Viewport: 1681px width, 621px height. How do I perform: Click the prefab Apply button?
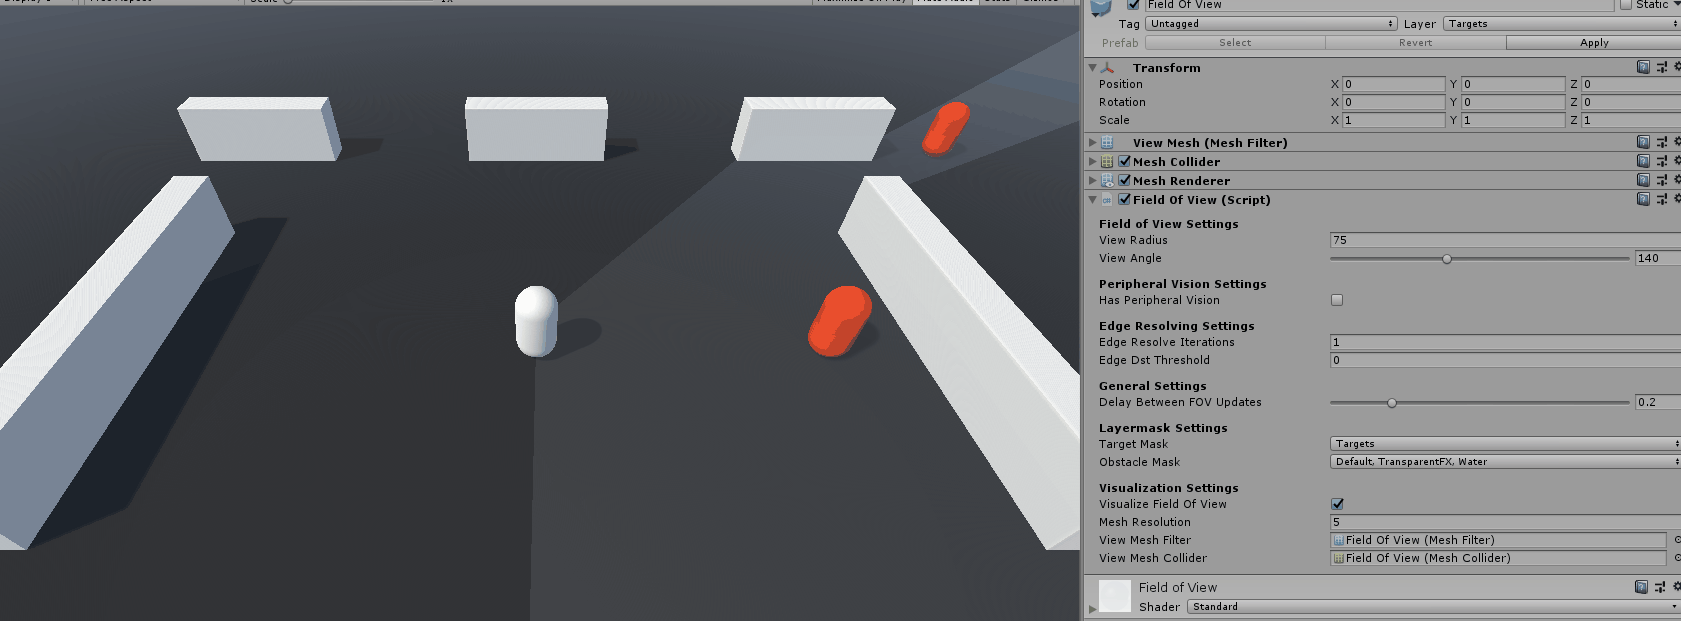point(1594,43)
